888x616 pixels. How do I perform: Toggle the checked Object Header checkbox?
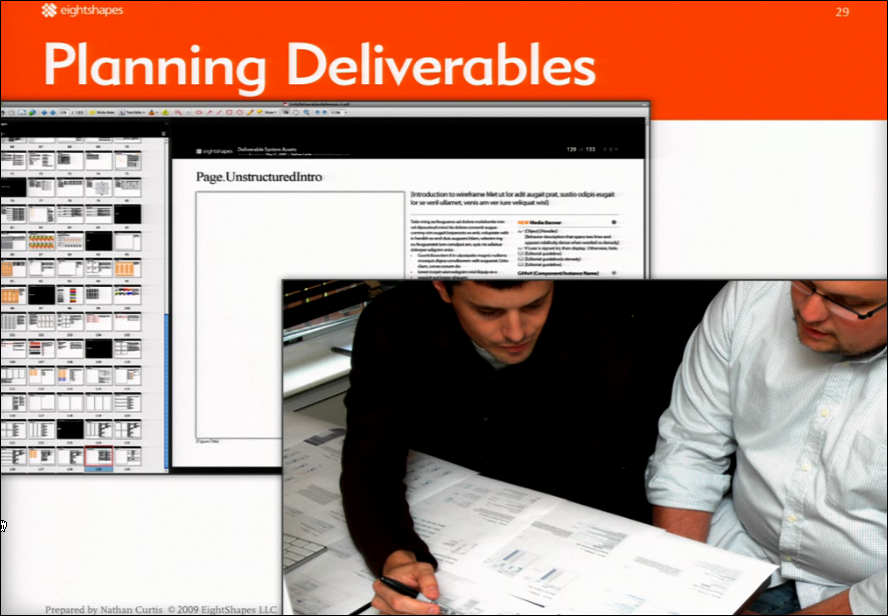click(519, 230)
